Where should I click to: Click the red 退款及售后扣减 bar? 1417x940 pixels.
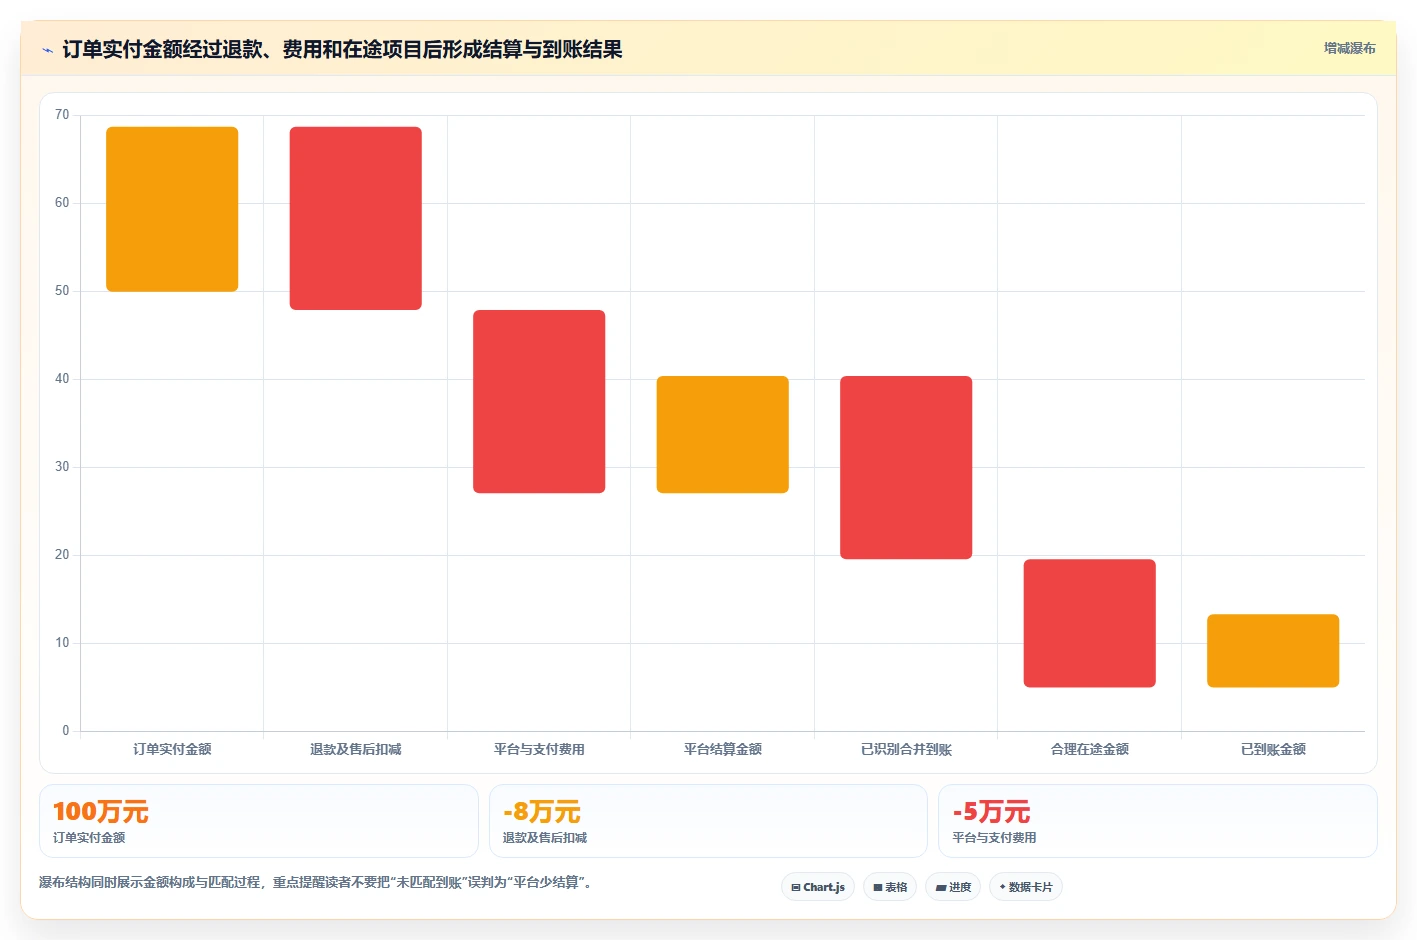356,218
